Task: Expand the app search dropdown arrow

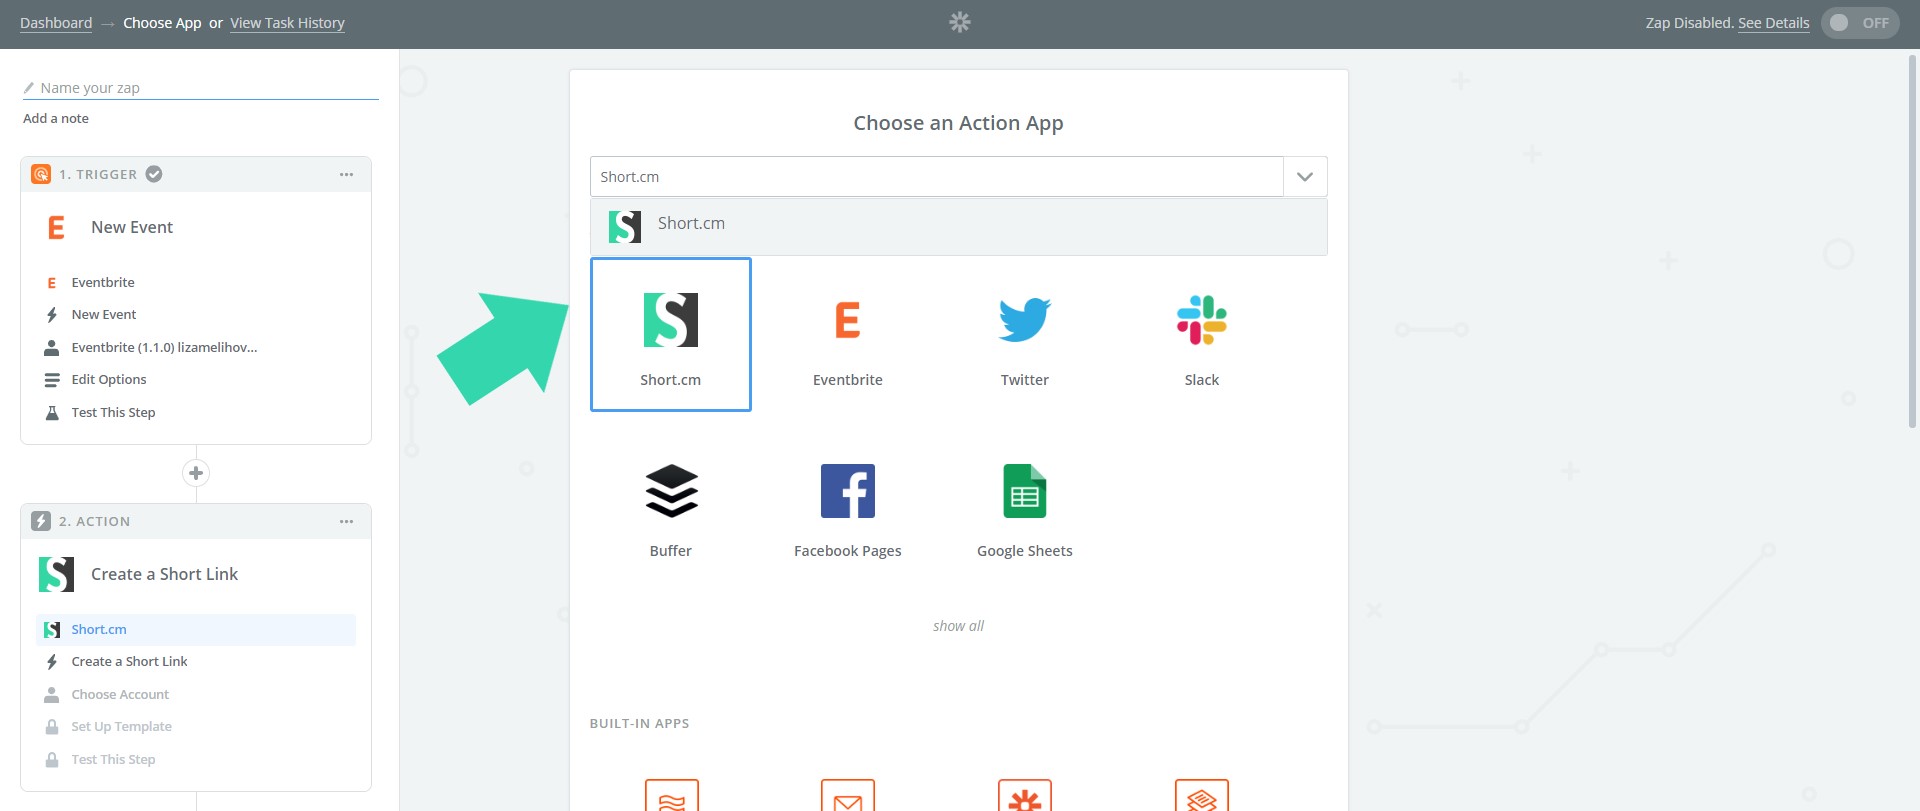Action: [1305, 177]
